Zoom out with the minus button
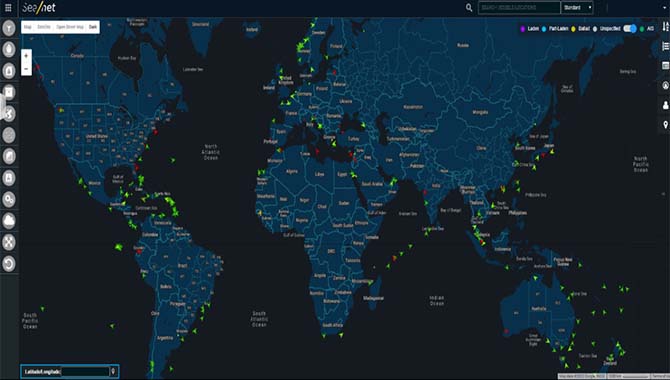The width and height of the screenshot is (670, 380). click(26, 69)
